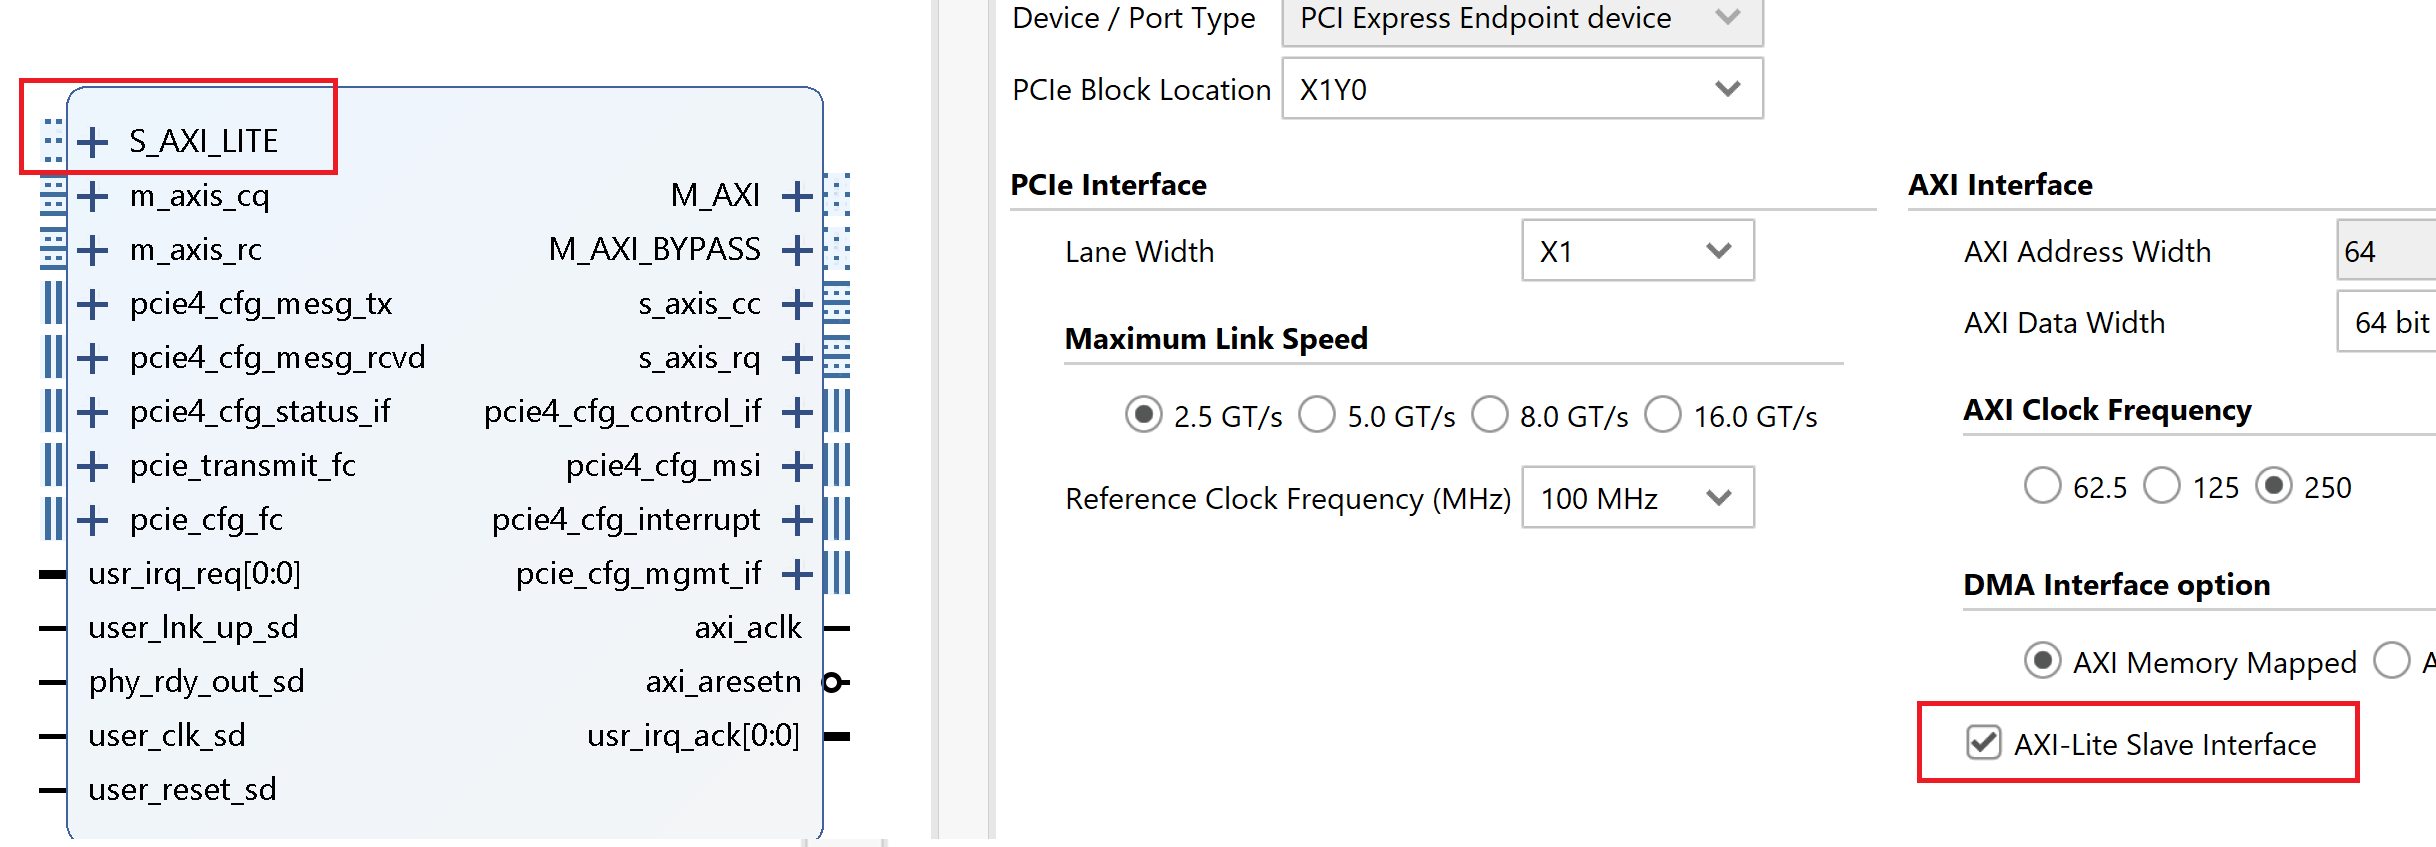
Task: Choose AXI Memory Mapped DMA option
Action: pyautogui.click(x=2042, y=661)
